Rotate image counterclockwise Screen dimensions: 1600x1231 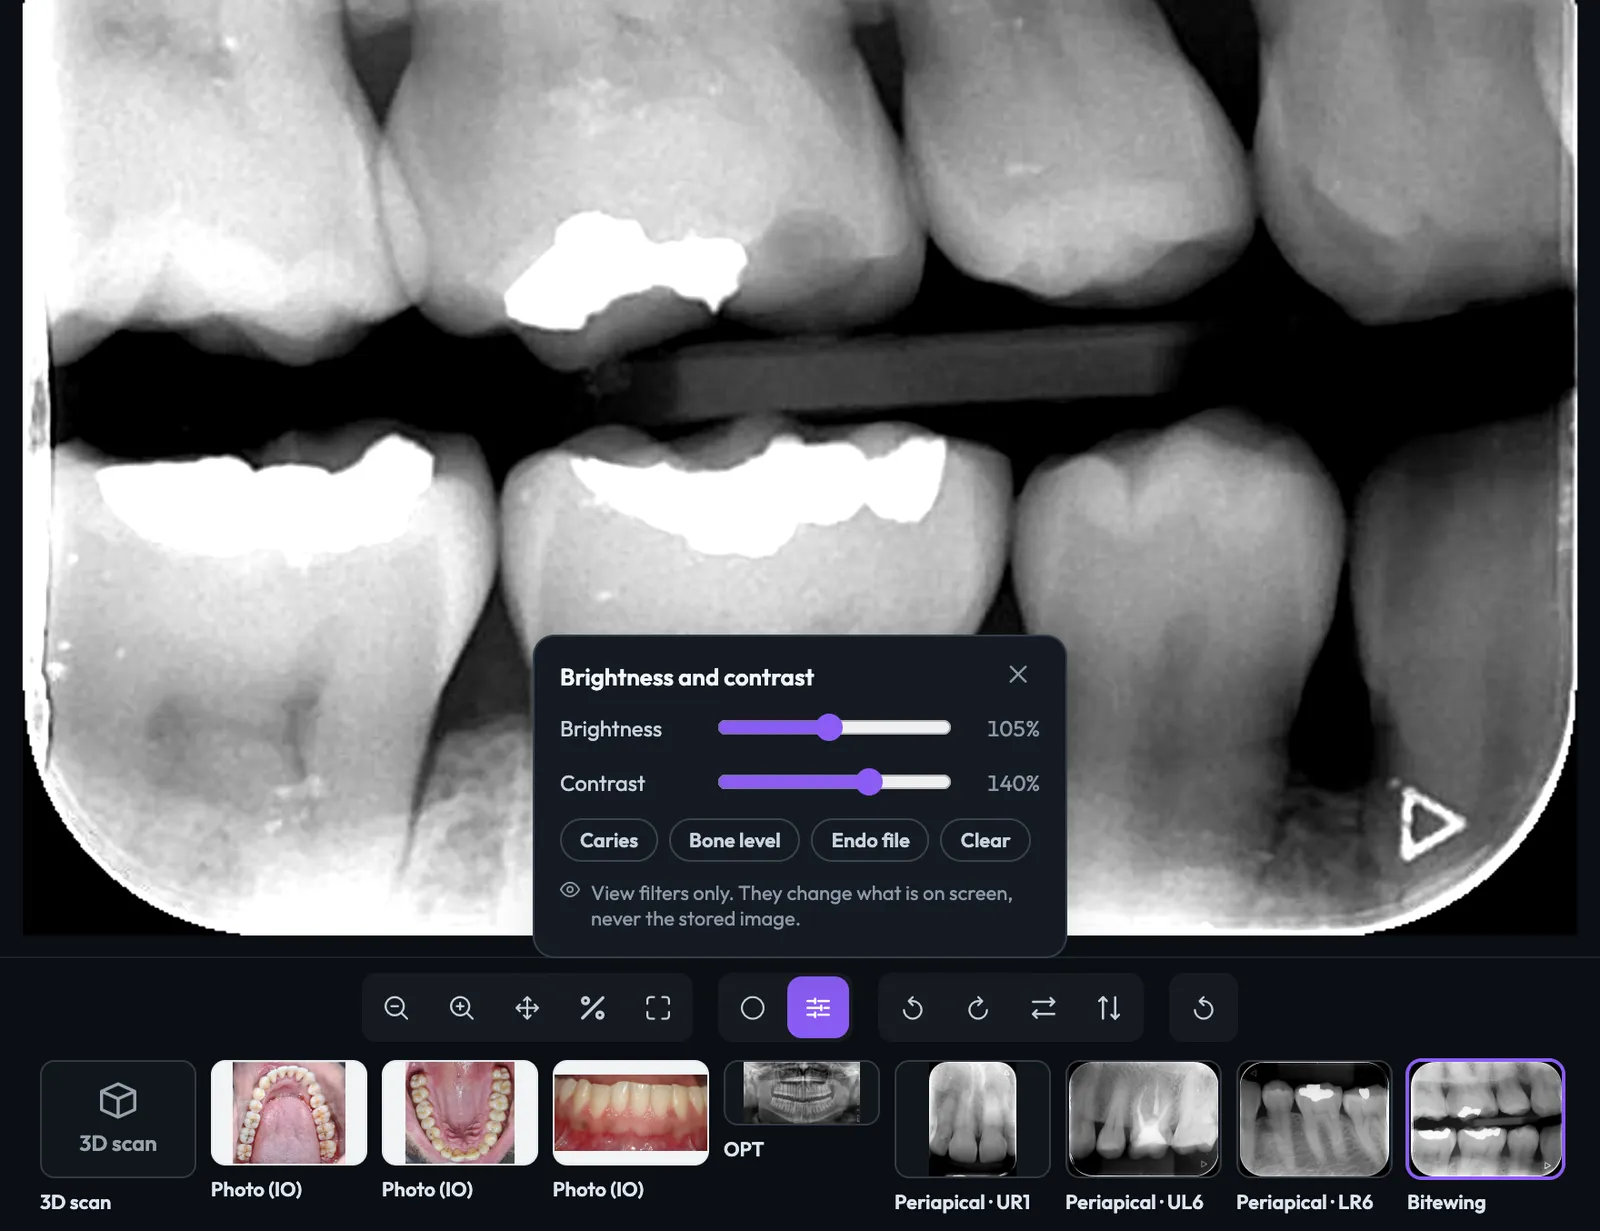click(x=912, y=1008)
